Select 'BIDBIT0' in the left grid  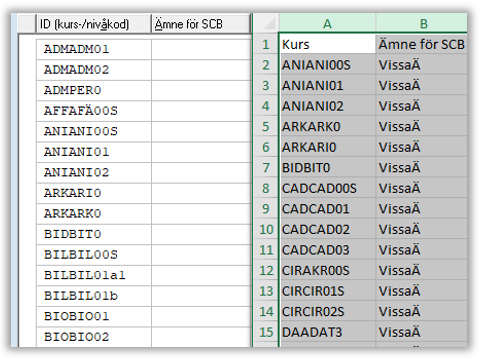tap(94, 234)
